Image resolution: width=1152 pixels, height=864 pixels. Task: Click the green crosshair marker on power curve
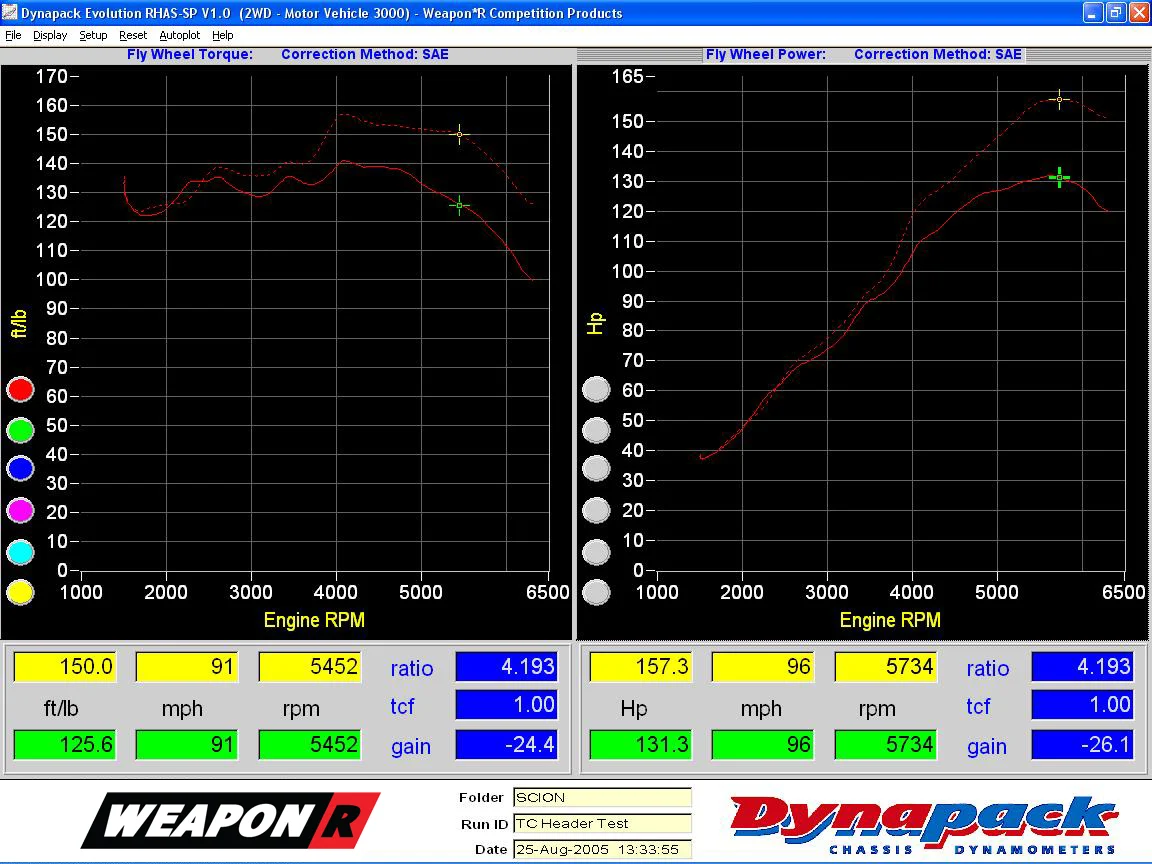click(x=1059, y=177)
